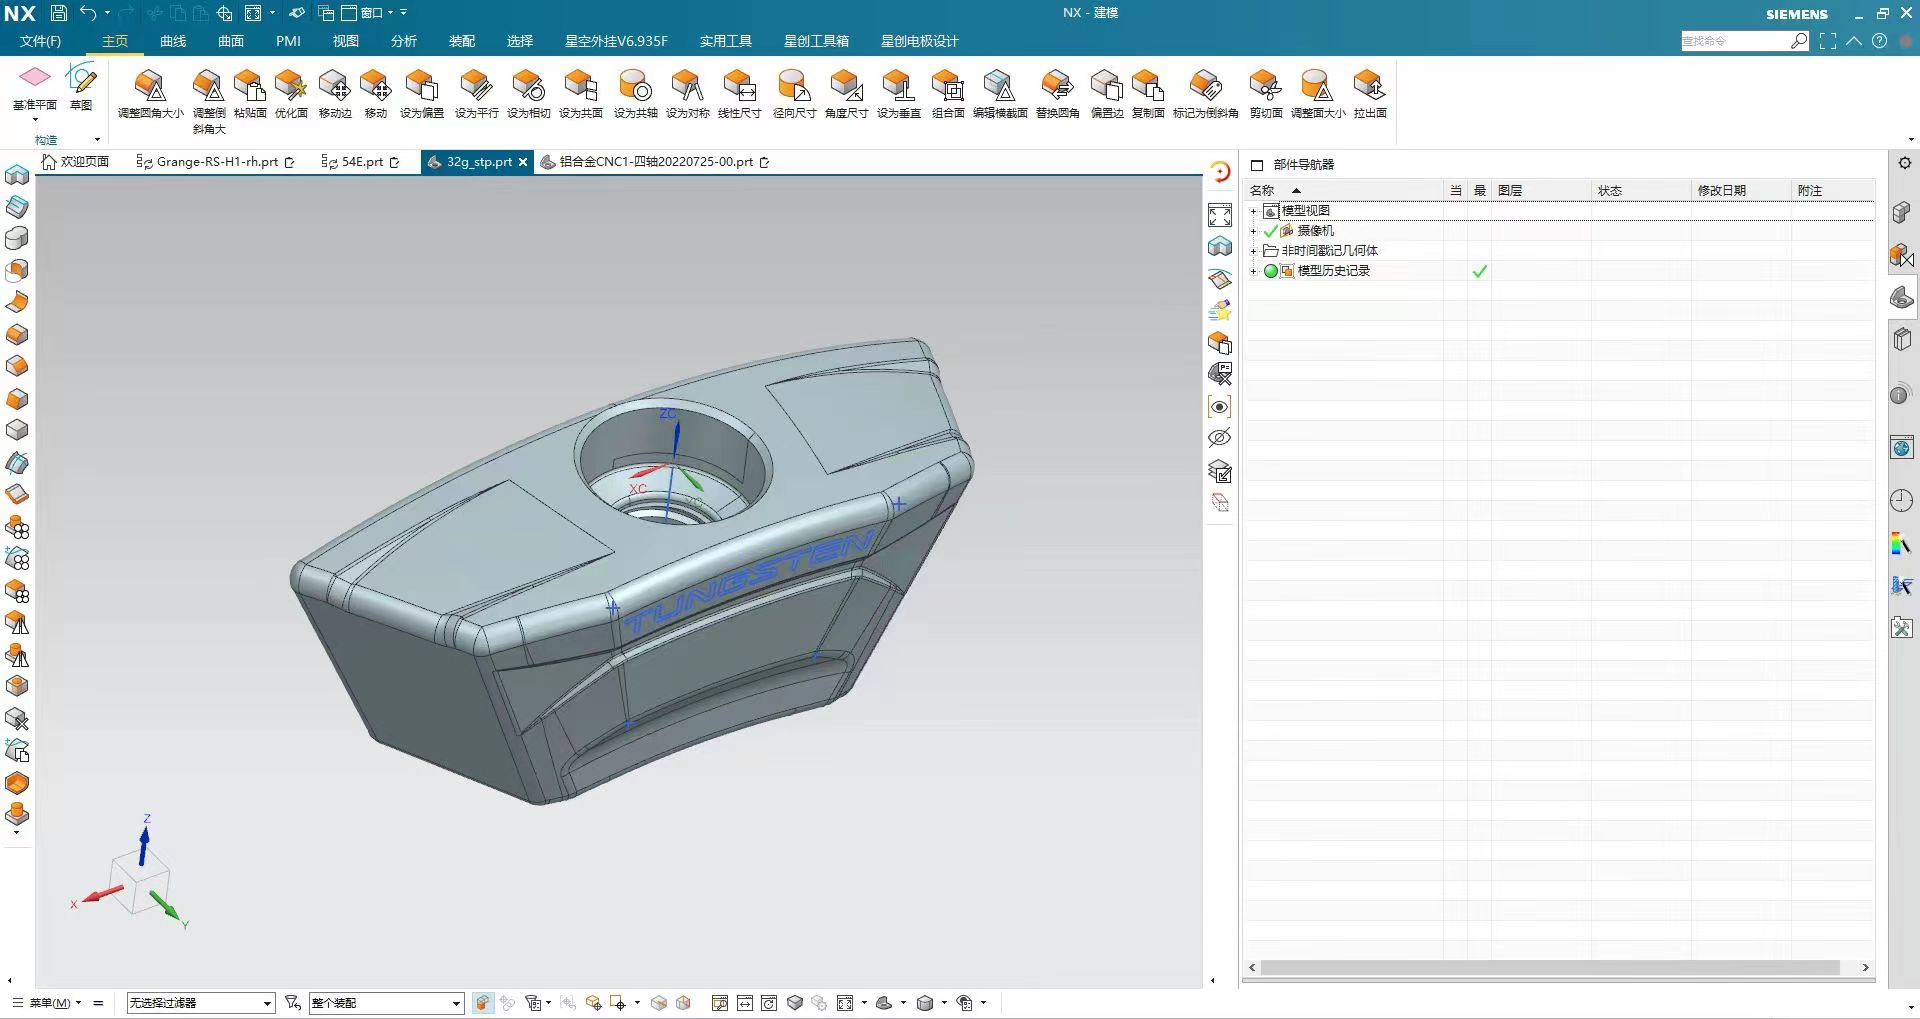Click the Fit view icon beside viewport
The height and width of the screenshot is (1019, 1920).
point(1220,215)
